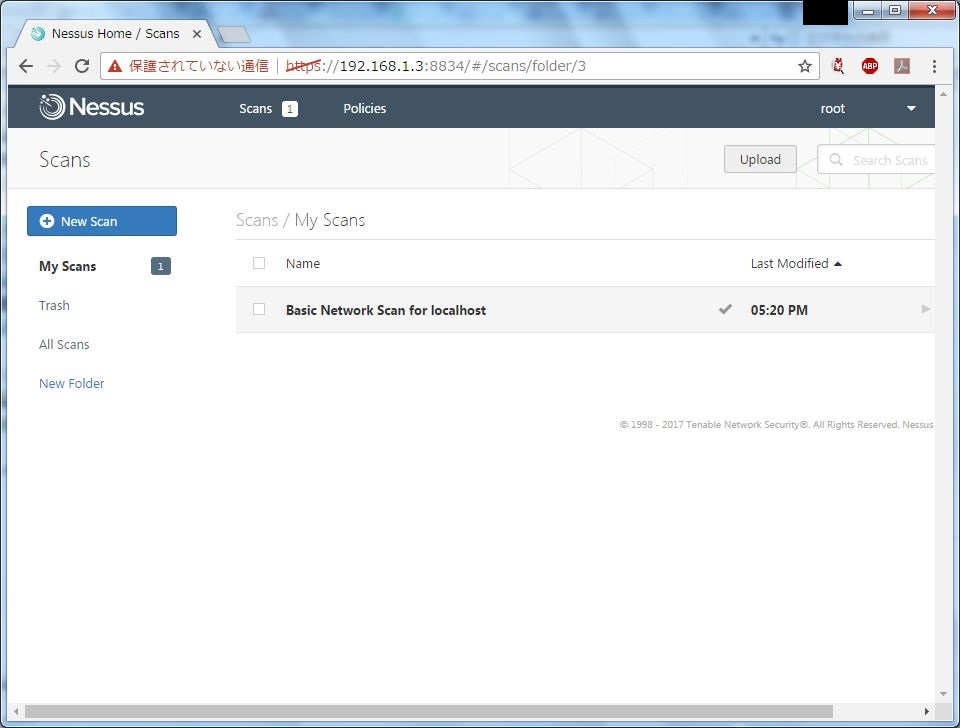Click the Tenable Network Security copyright text
The image size is (960, 728).
click(x=776, y=424)
